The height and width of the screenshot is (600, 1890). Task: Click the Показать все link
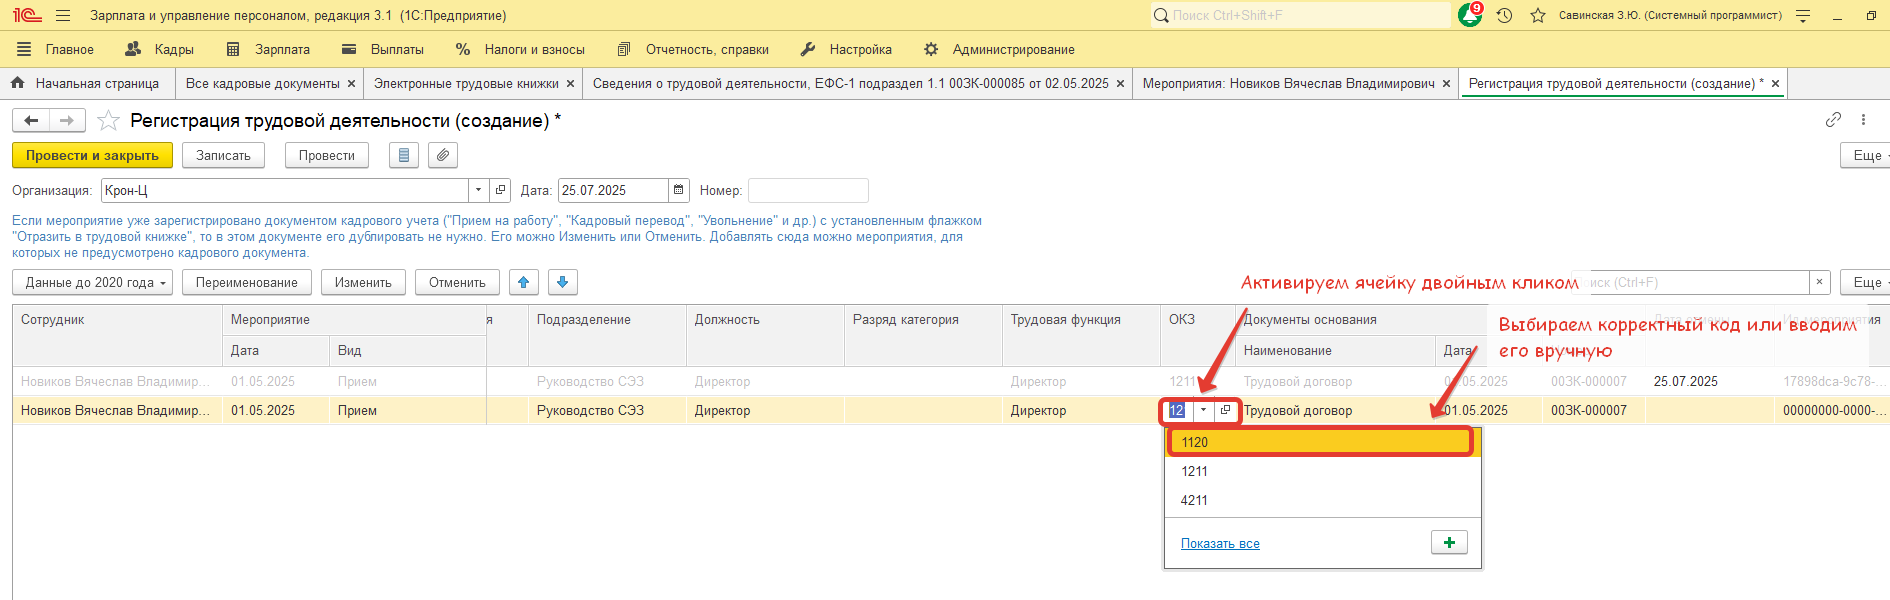[1220, 543]
